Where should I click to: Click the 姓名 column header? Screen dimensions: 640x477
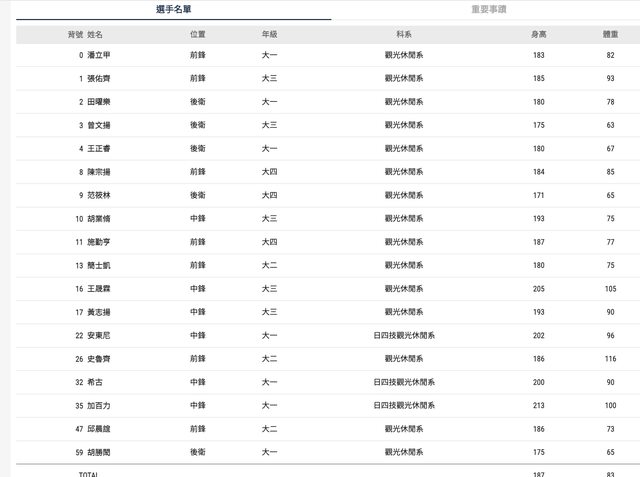pos(95,34)
